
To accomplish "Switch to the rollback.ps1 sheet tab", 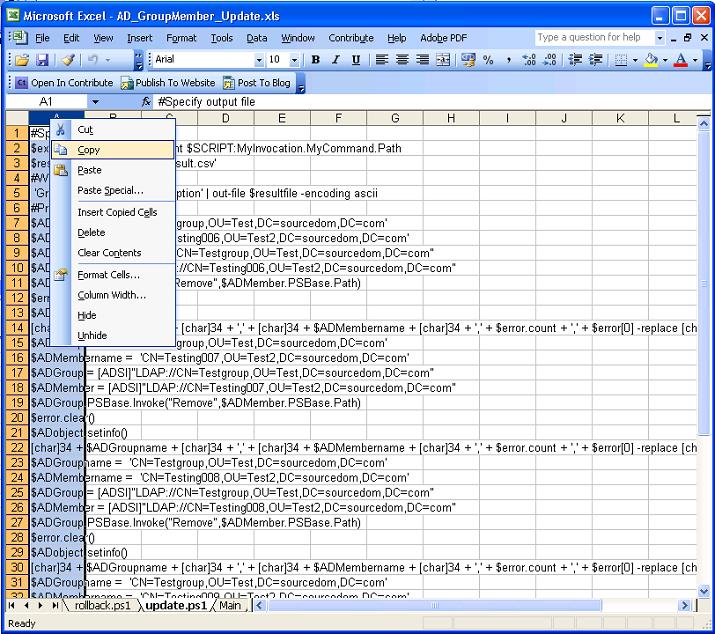I will tap(102, 606).
